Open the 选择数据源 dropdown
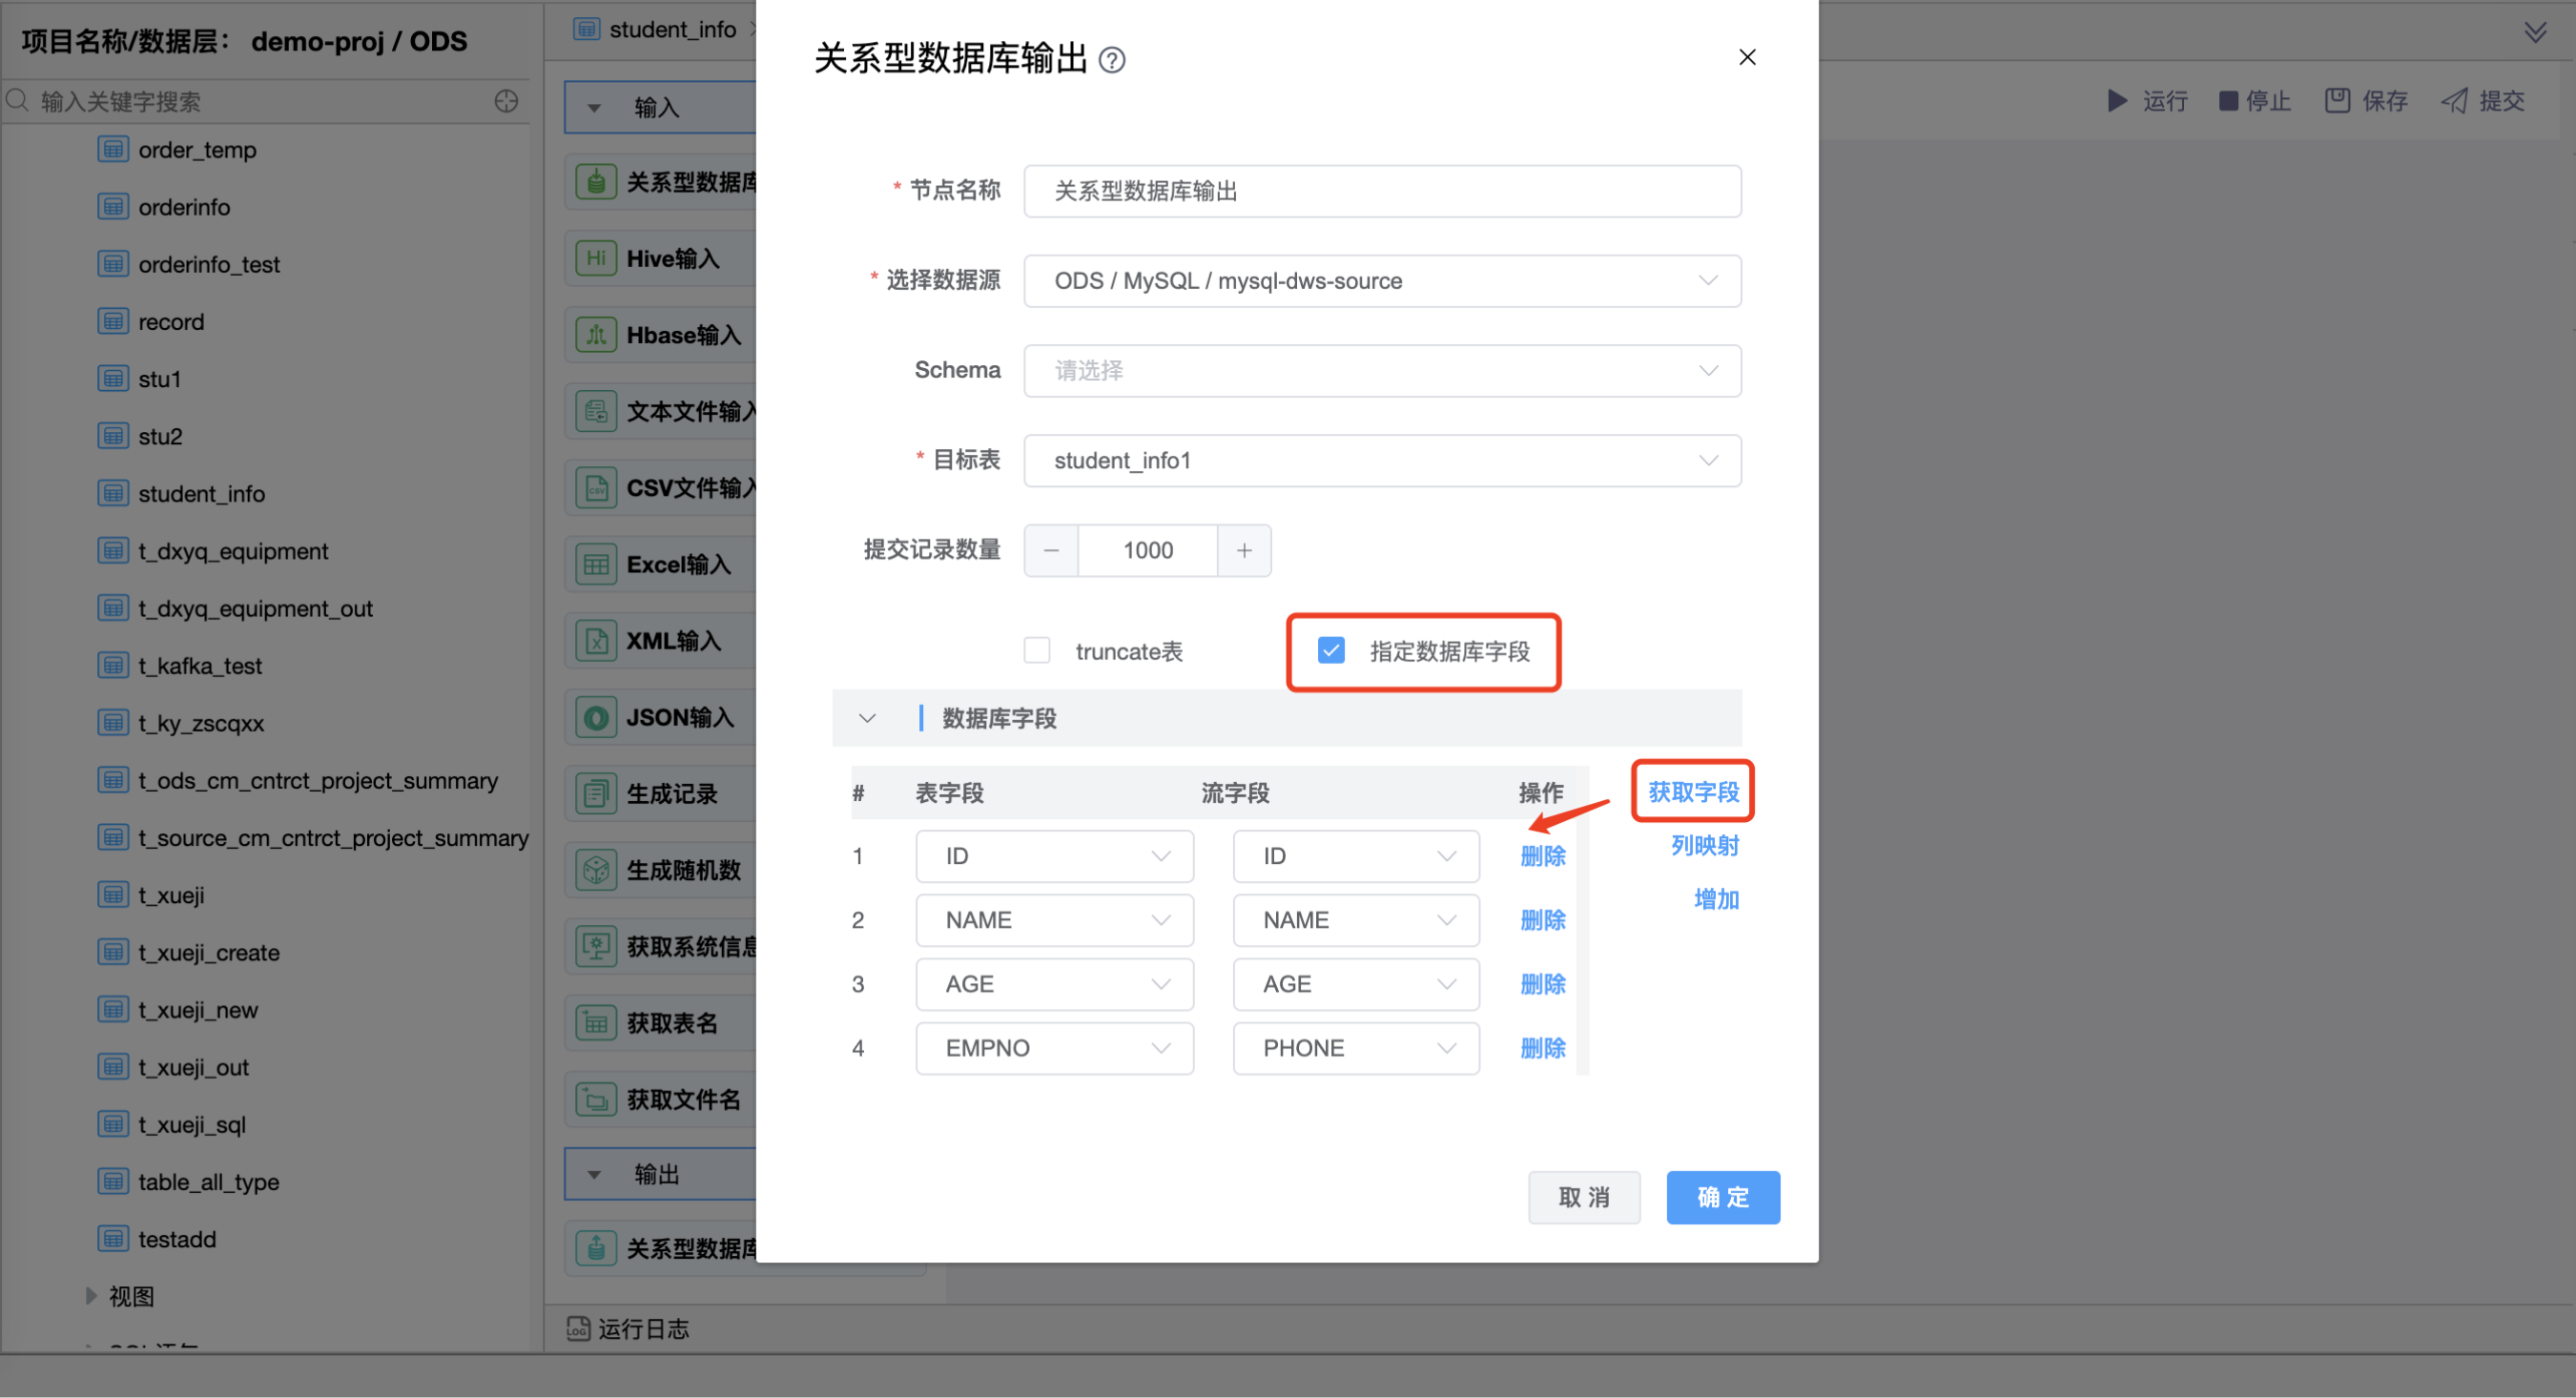Image resolution: width=2576 pixels, height=1398 pixels. 1382,281
